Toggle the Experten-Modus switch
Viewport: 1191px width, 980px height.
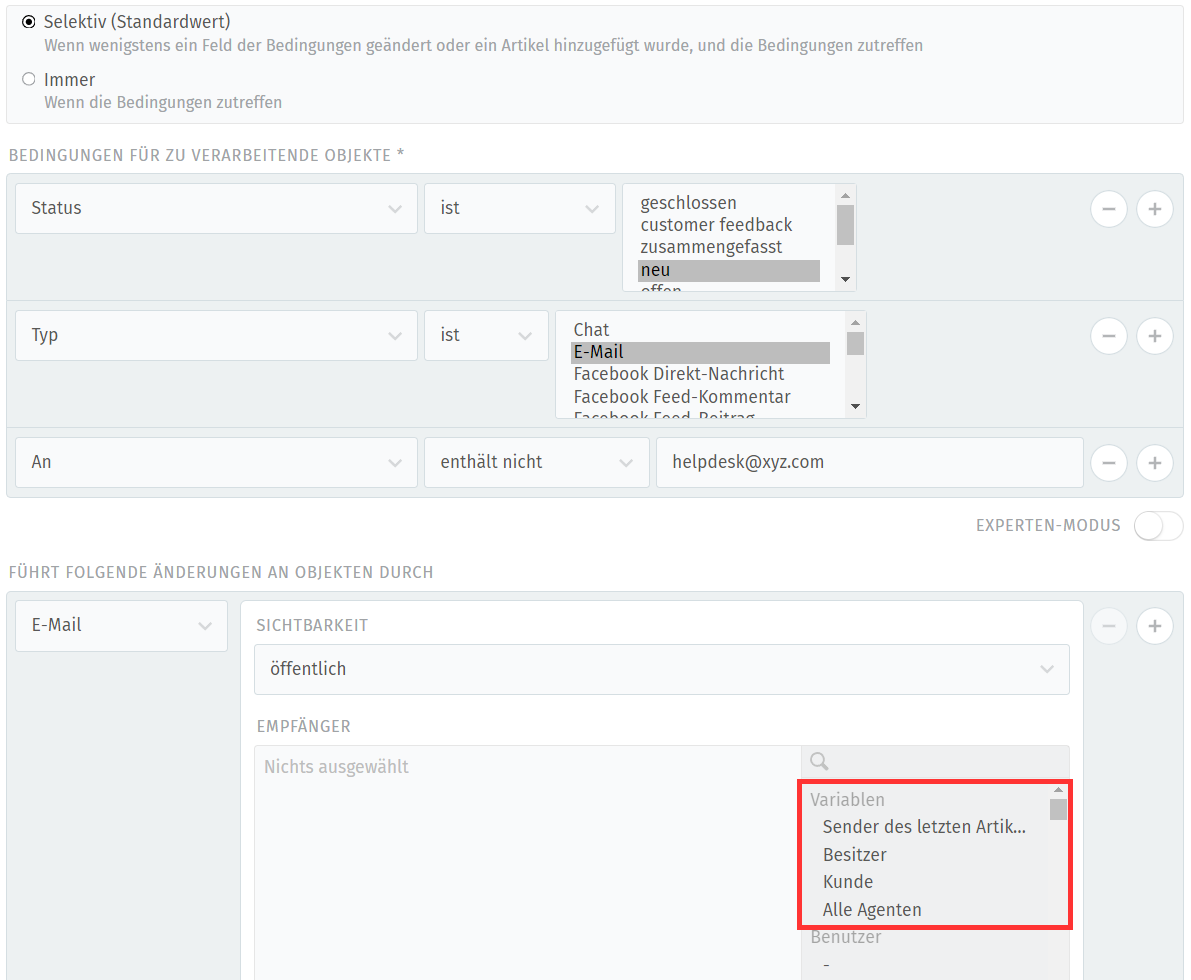1158,526
